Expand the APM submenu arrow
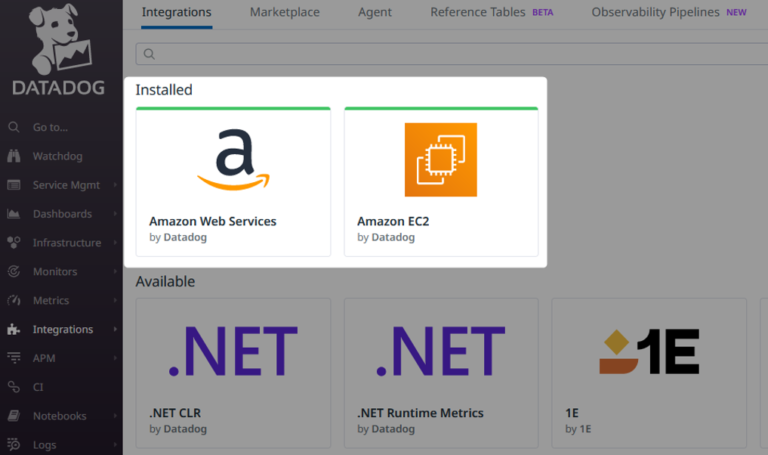This screenshot has height=455, width=768. tap(115, 358)
